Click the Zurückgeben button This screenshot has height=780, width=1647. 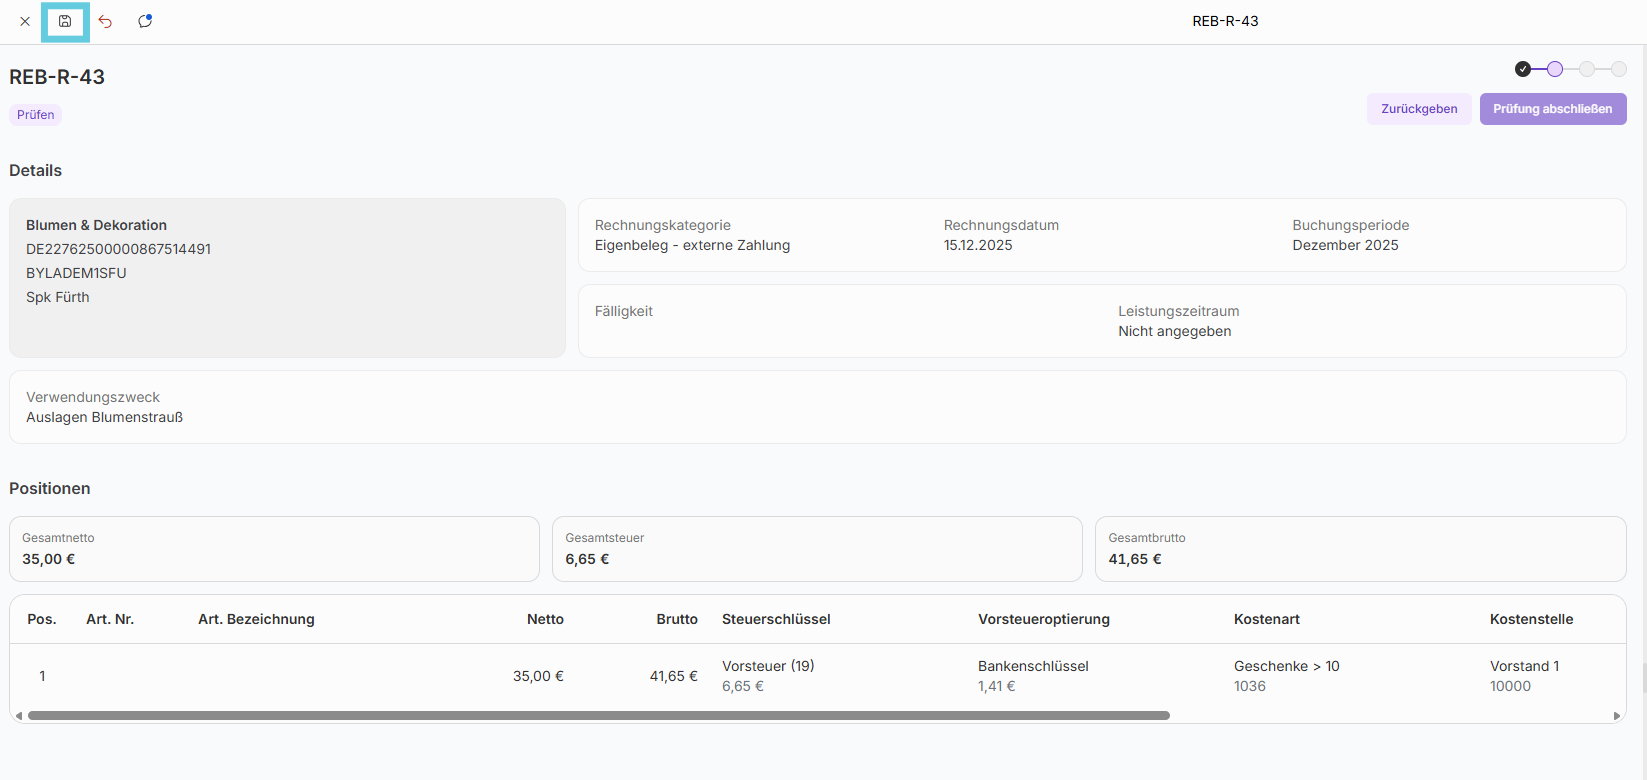[1419, 109]
